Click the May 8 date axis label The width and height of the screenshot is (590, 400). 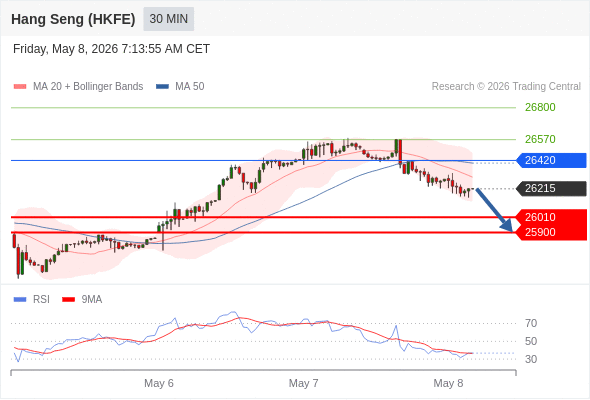click(x=448, y=383)
